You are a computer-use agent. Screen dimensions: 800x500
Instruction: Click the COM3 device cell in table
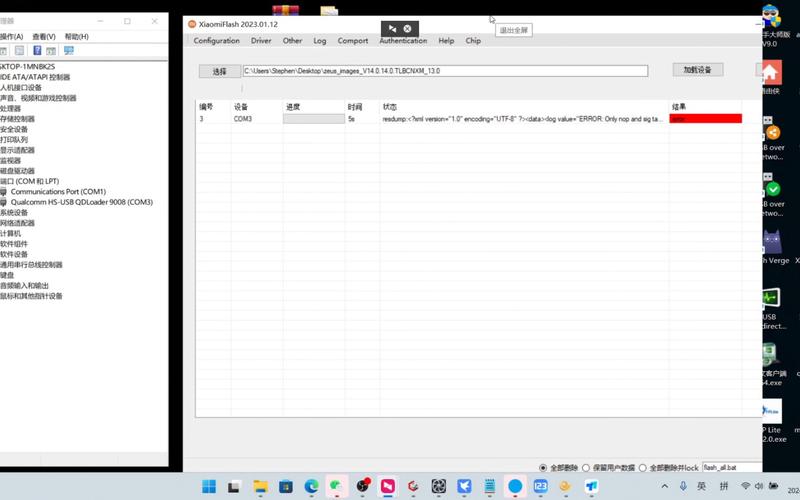click(x=243, y=118)
